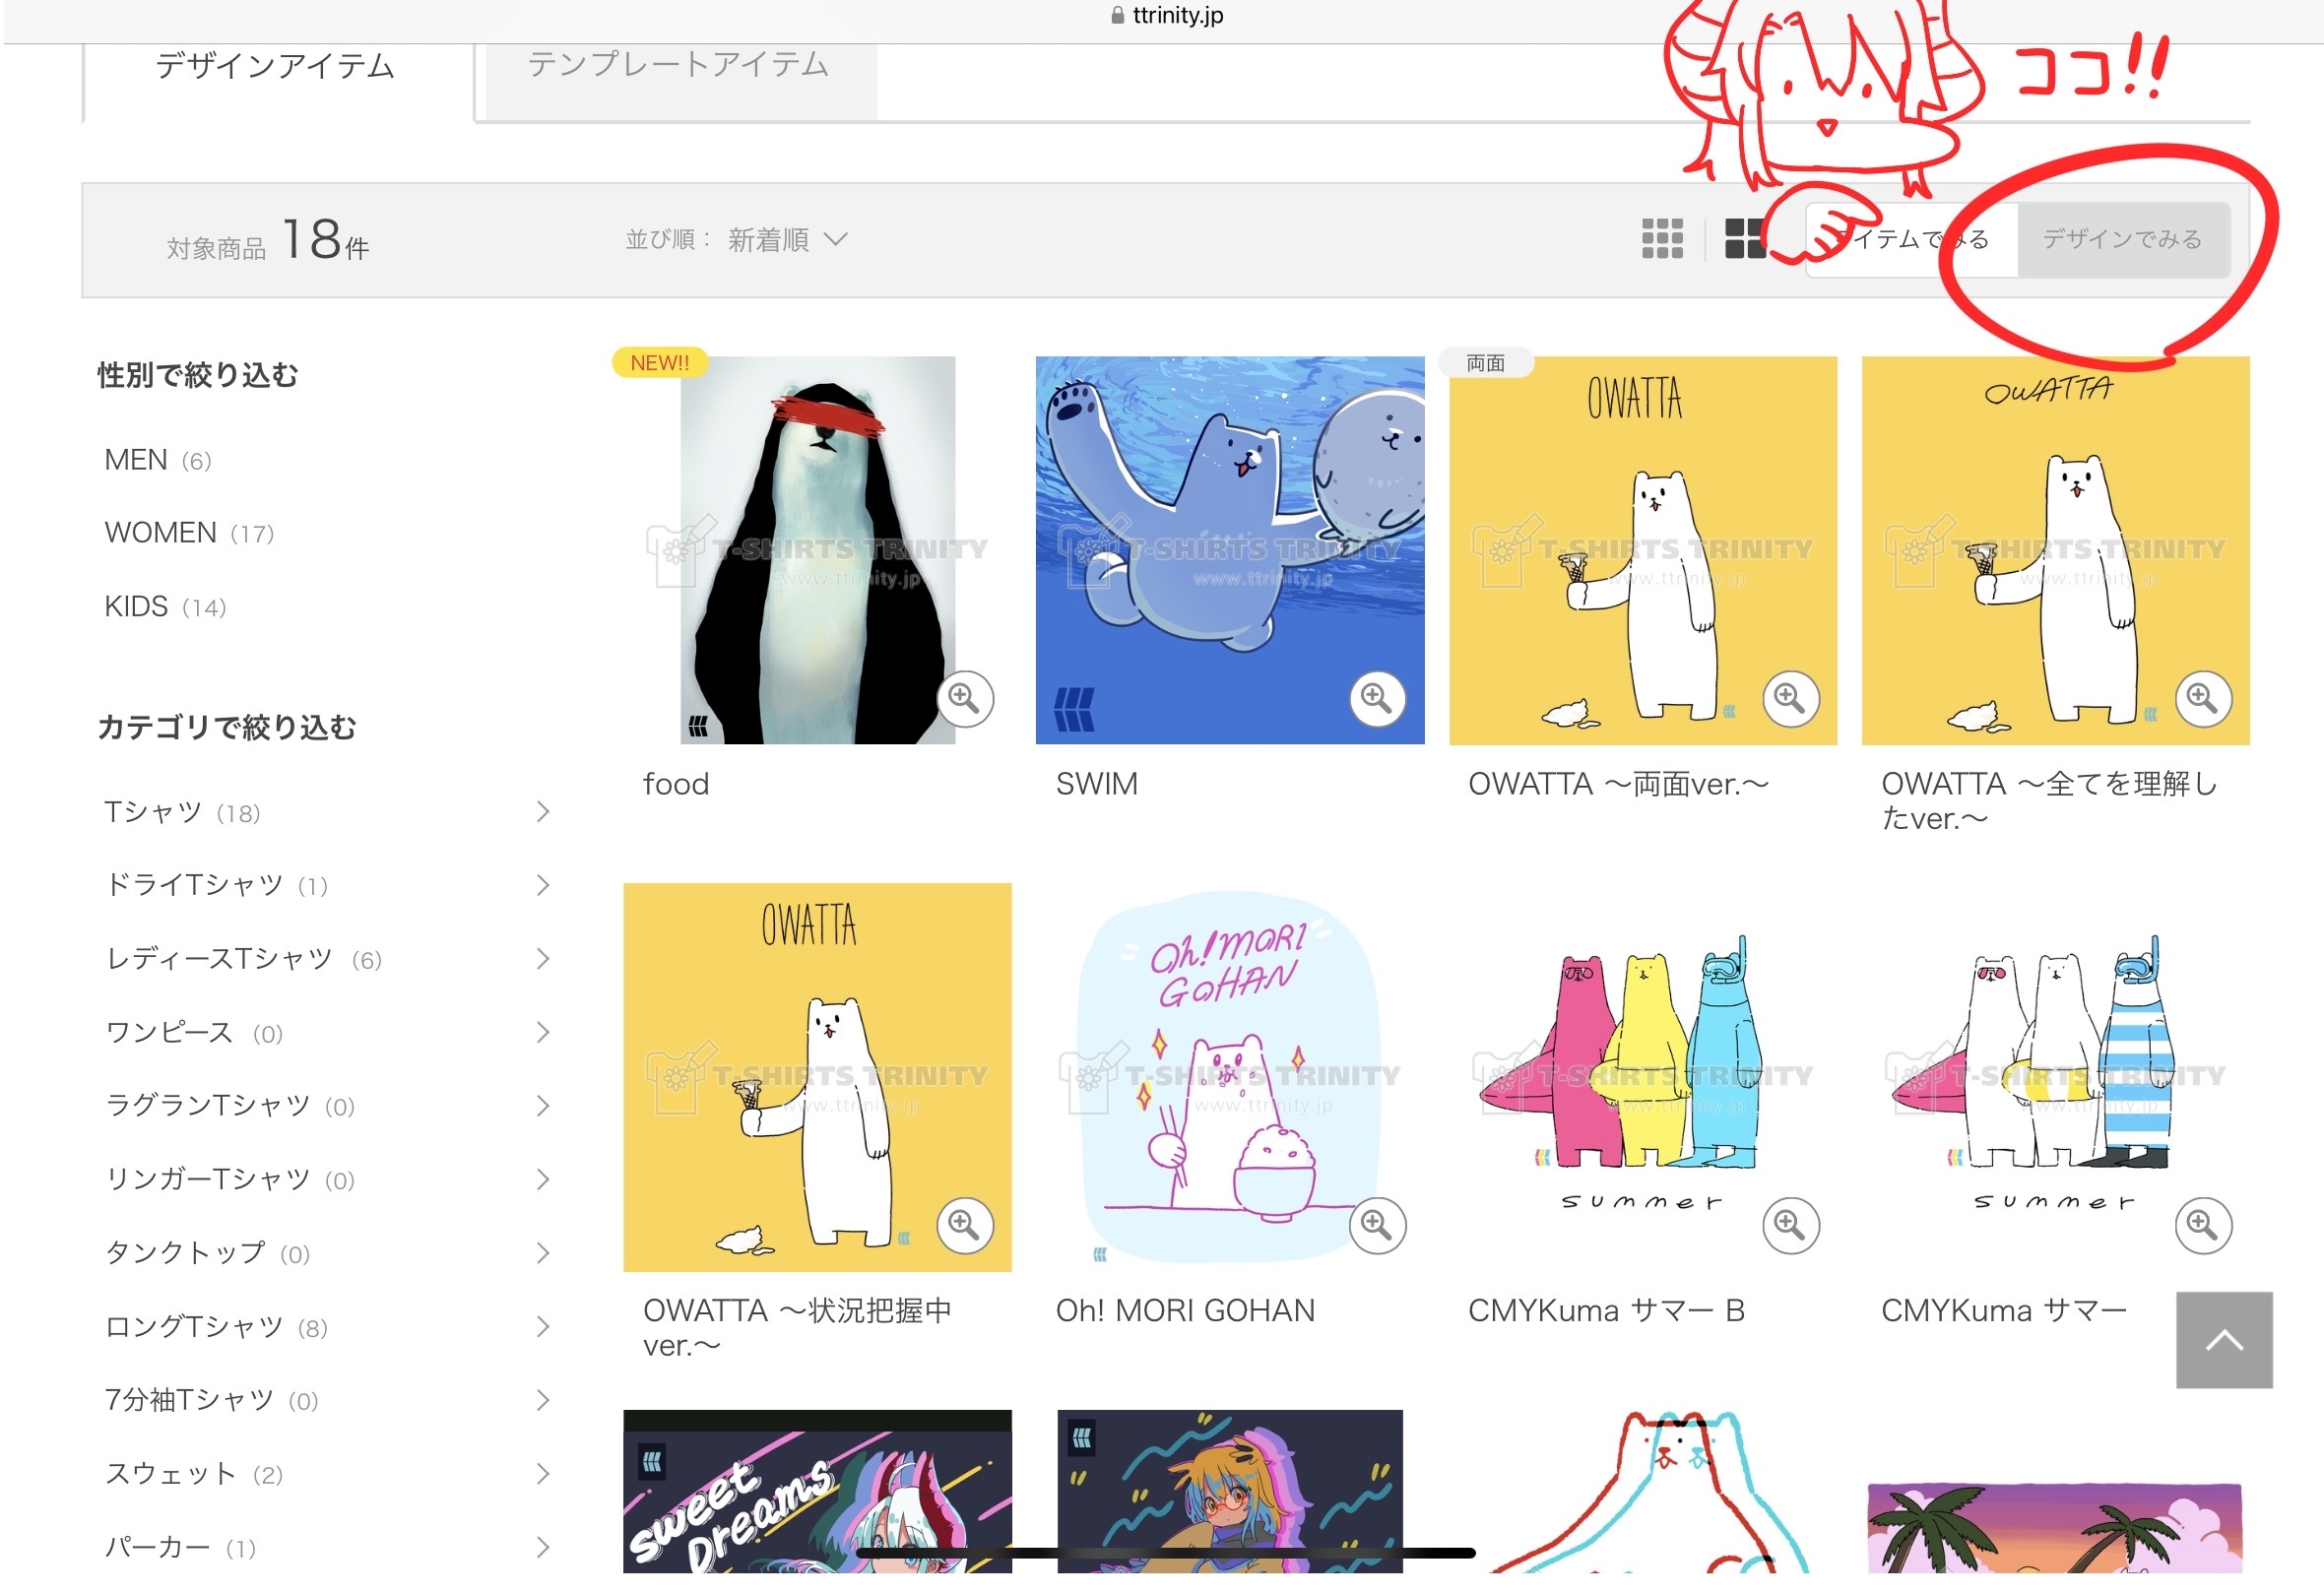This screenshot has width=2324, height=1593.
Task: Select the デザインアイテム tab
Action: coord(276,66)
